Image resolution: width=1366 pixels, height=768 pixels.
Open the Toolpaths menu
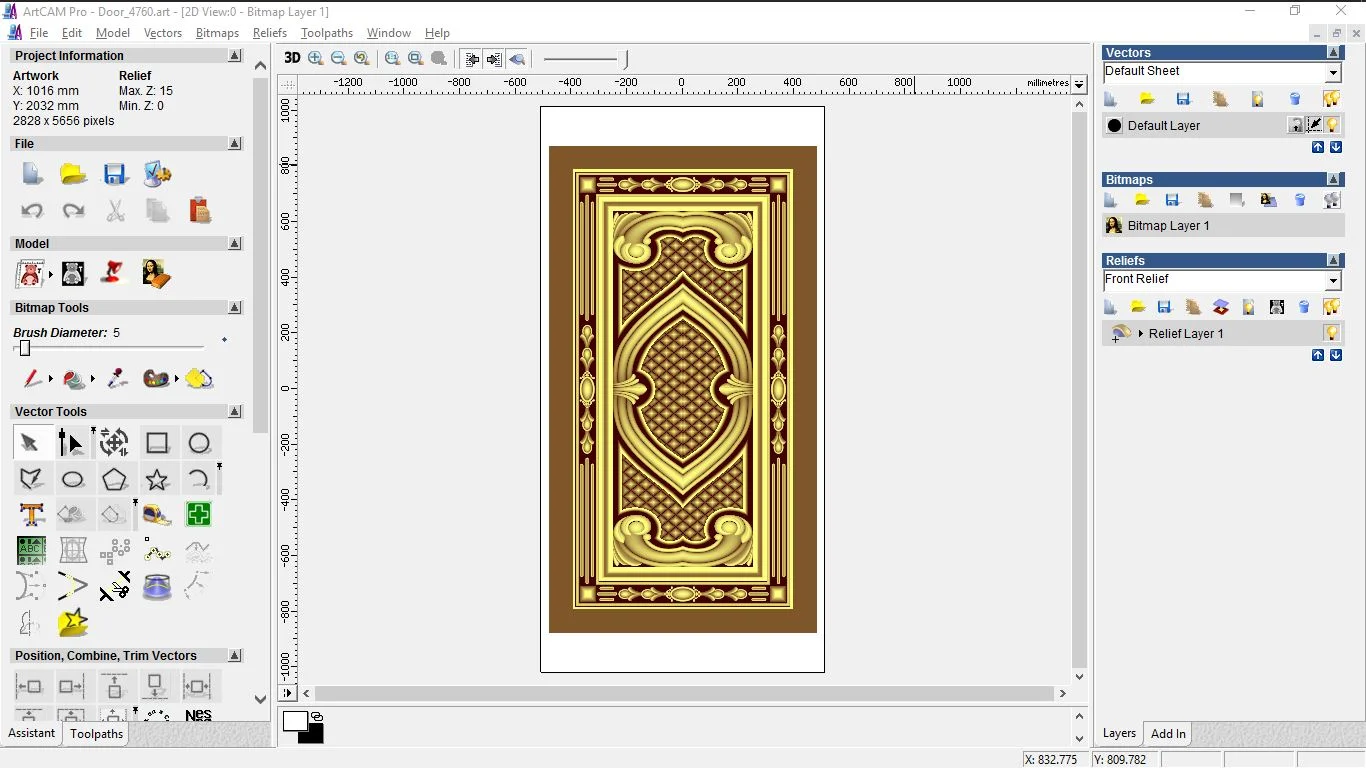pos(326,33)
